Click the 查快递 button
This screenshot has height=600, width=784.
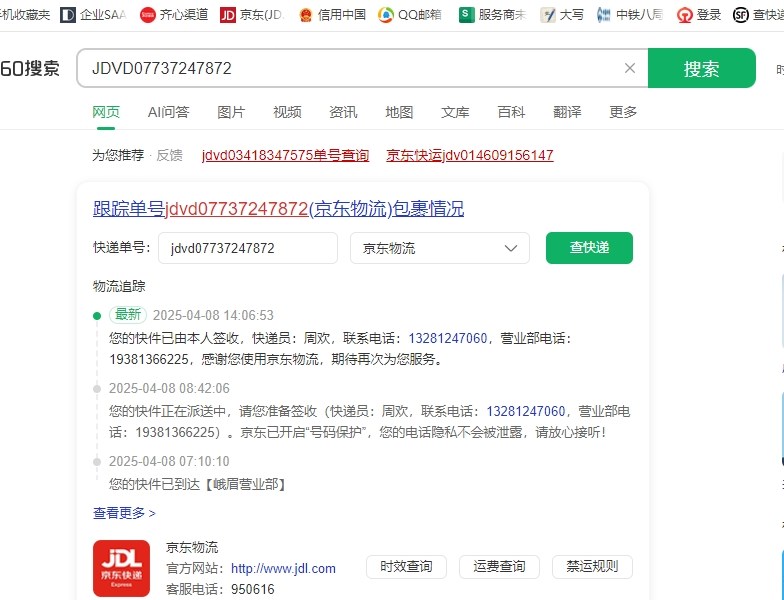click(x=589, y=248)
